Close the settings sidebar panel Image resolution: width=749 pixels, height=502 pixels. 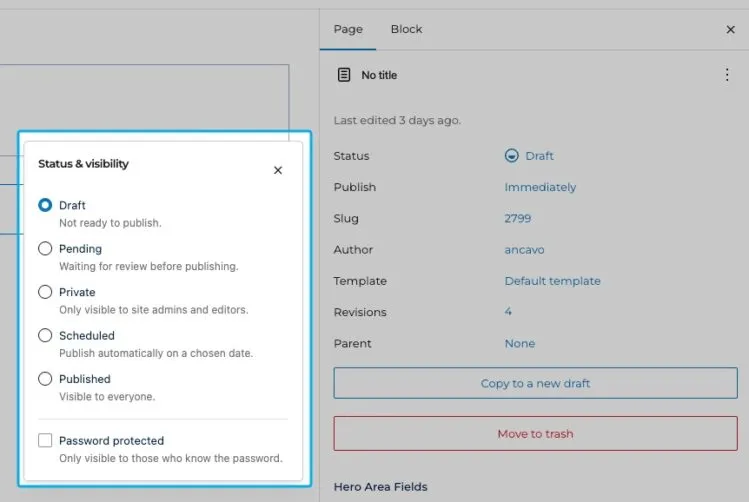click(x=730, y=30)
